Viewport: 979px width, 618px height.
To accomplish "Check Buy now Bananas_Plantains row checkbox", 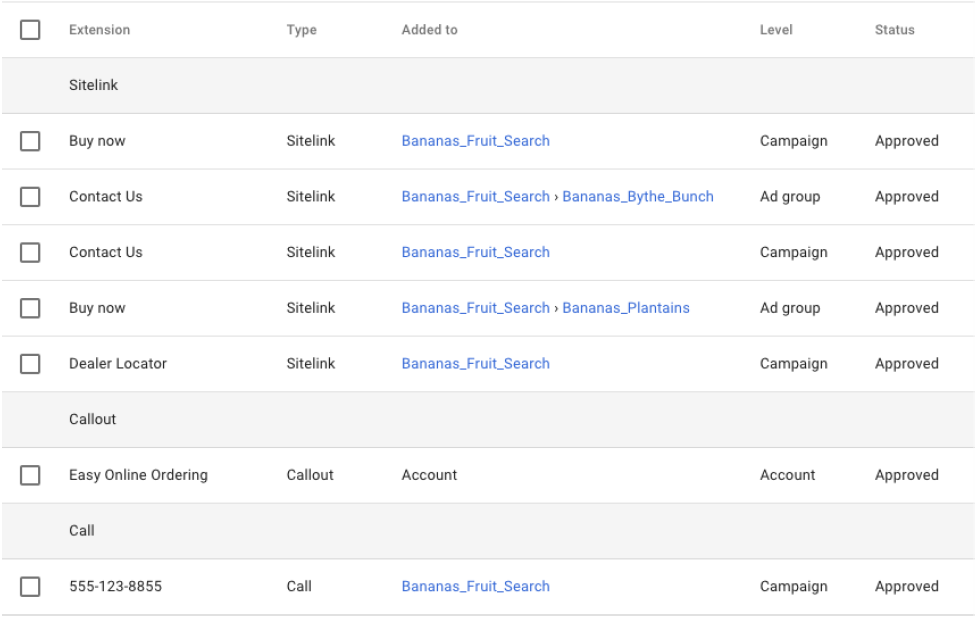I will (x=30, y=308).
